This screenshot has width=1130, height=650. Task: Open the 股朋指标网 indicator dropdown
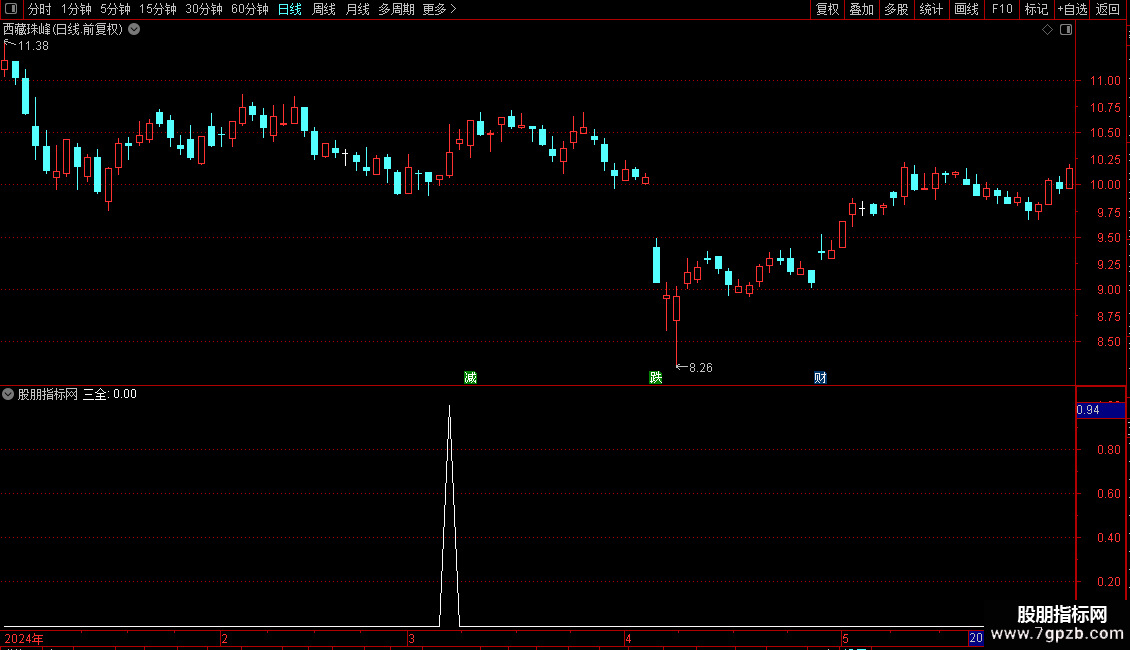point(8,394)
